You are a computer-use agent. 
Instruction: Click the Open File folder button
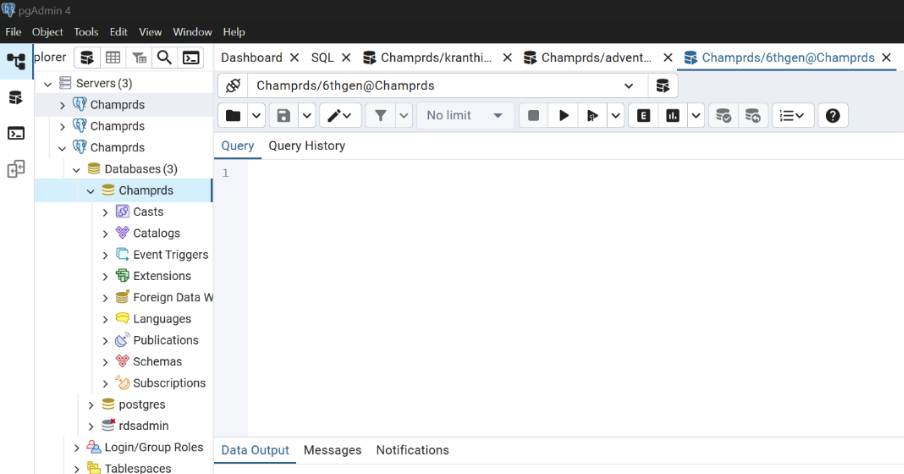233,116
